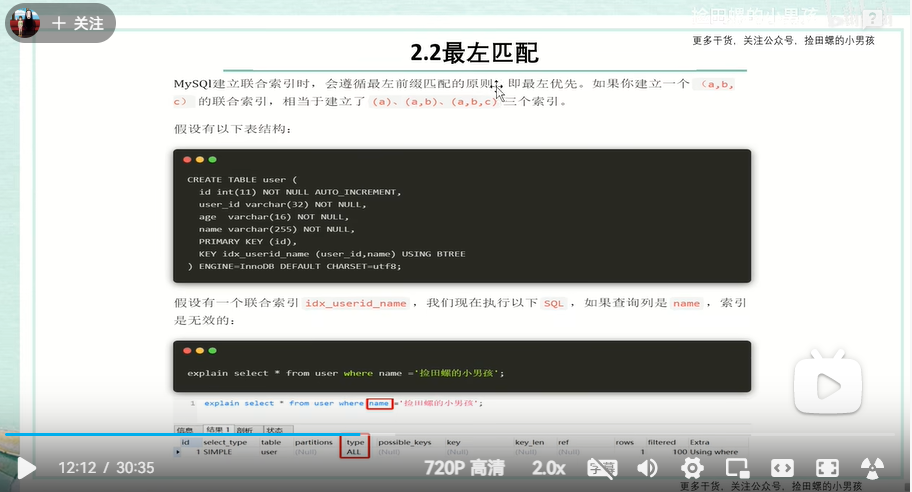912x492 pixels.
Task: Seek on the blue video progress bar
Action: tap(449, 434)
